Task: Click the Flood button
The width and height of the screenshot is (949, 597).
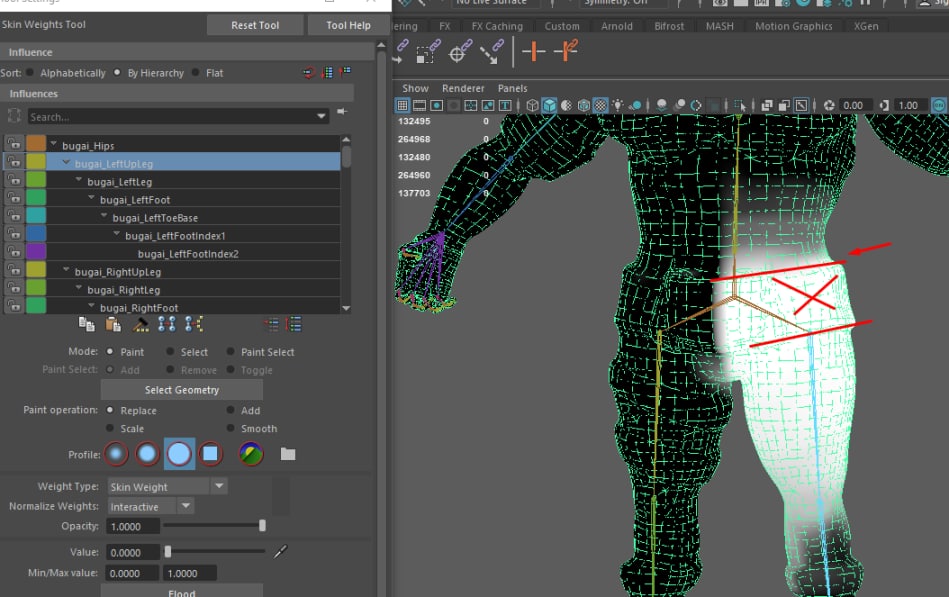Action: 182,592
